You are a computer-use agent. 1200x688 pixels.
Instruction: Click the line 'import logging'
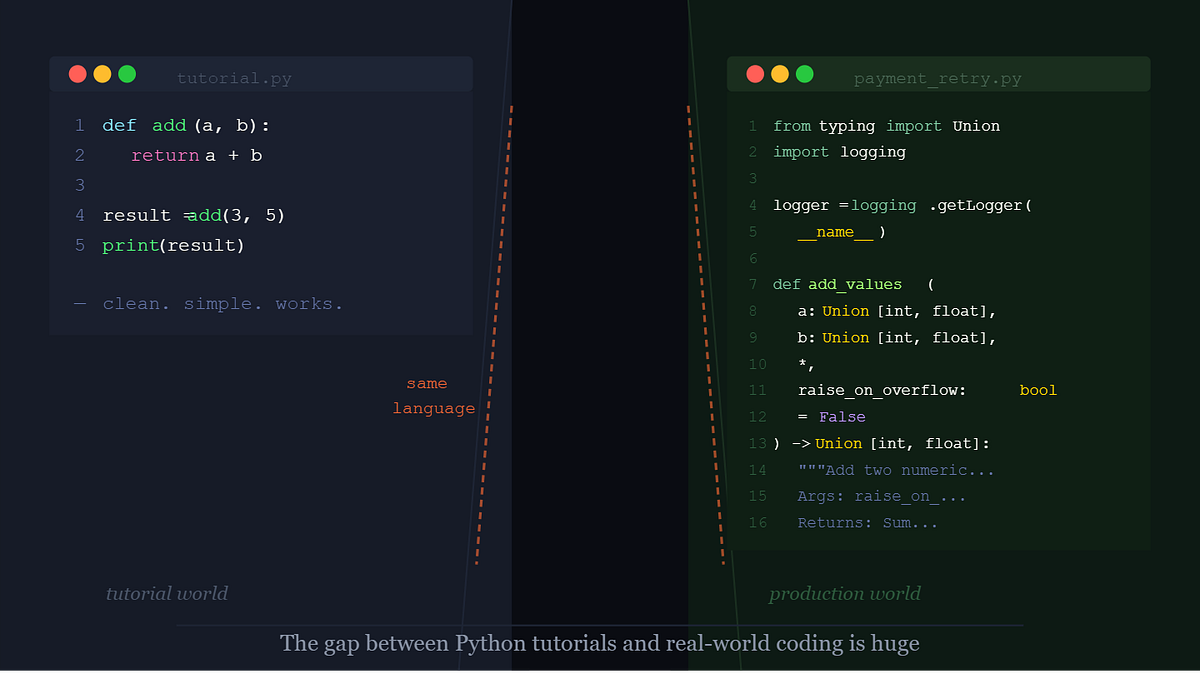pos(839,152)
